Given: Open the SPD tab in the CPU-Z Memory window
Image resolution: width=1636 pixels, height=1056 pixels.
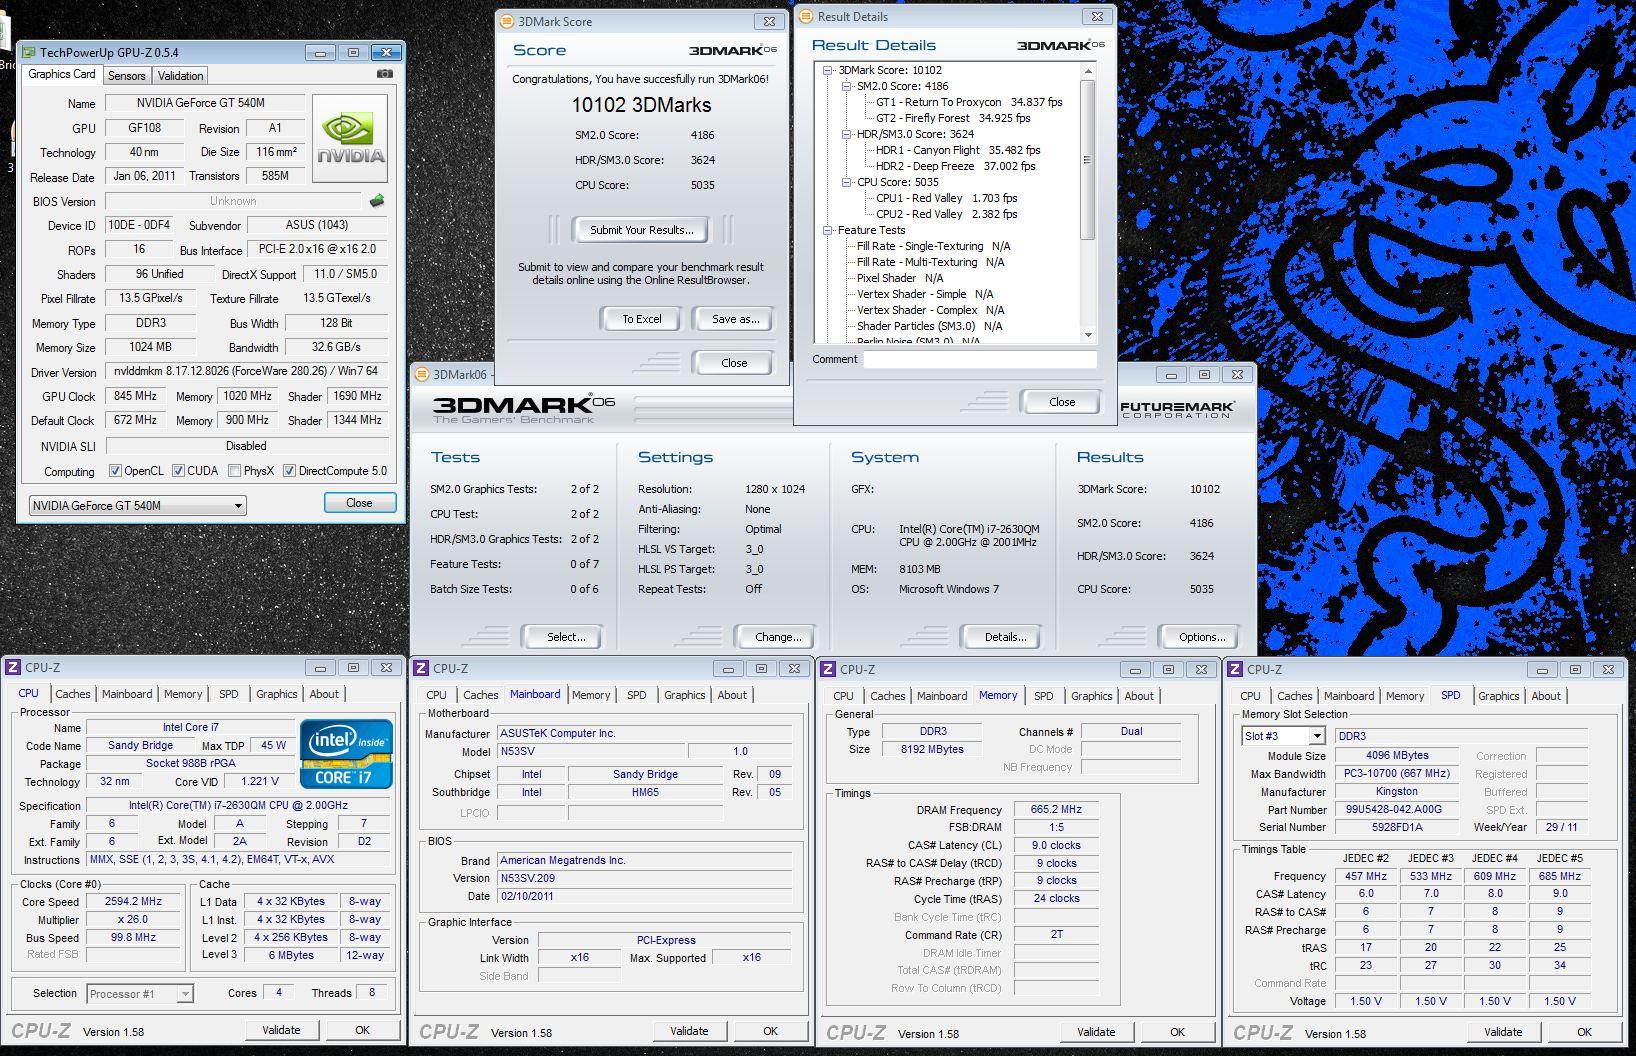Looking at the screenshot, I should (x=1044, y=696).
